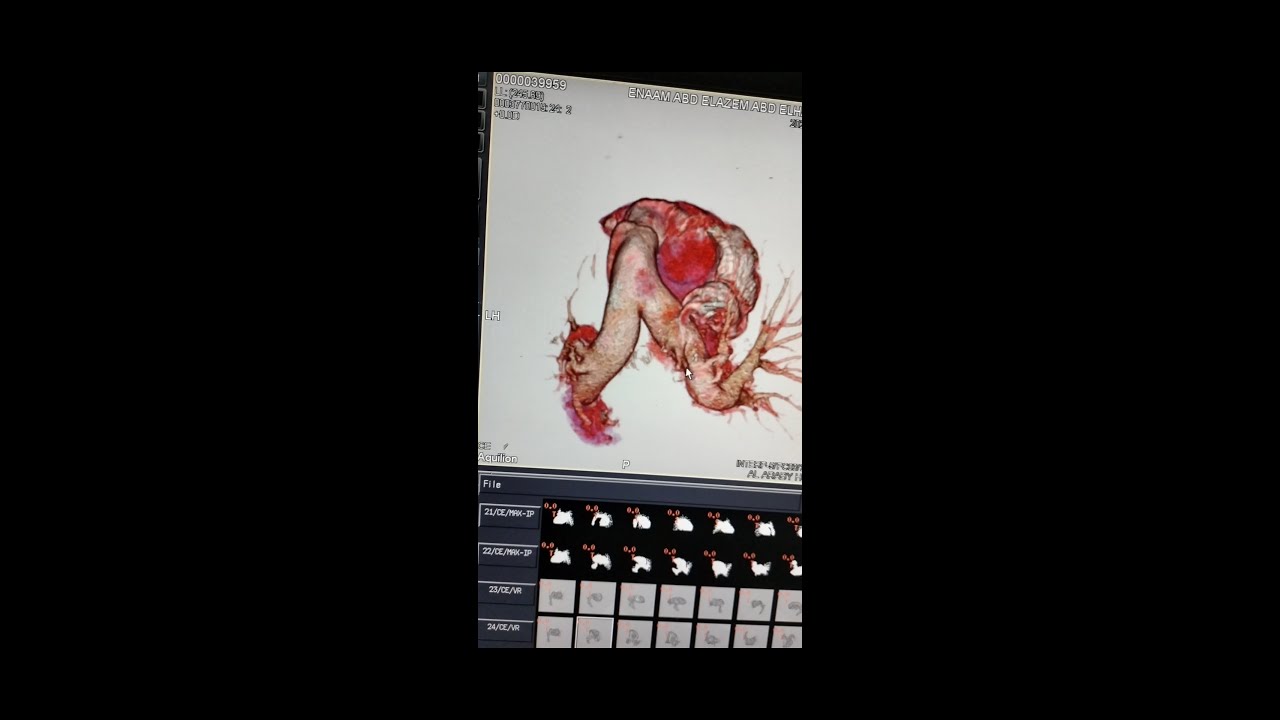Select the 24/CE/VR series button
1280x720 pixels.
pyautogui.click(x=505, y=630)
